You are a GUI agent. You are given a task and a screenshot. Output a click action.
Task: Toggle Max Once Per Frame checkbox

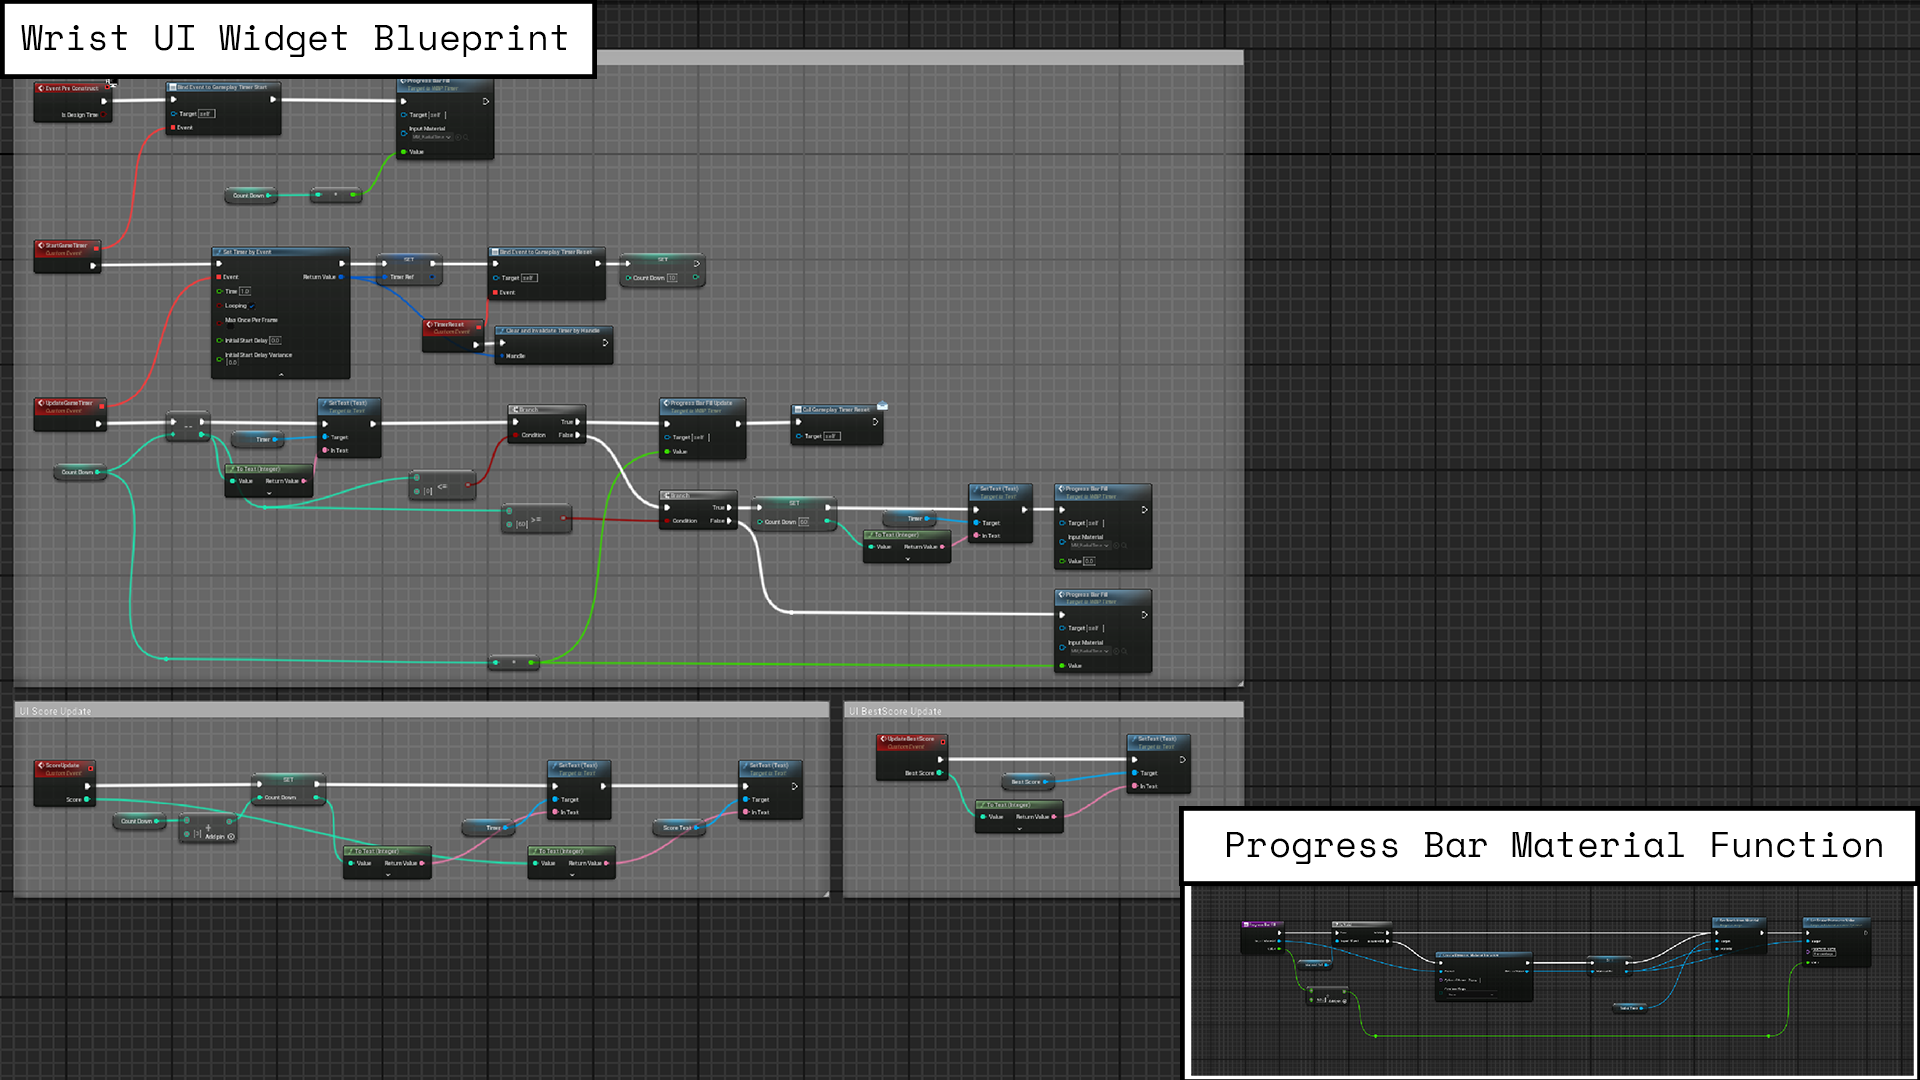coord(230,326)
